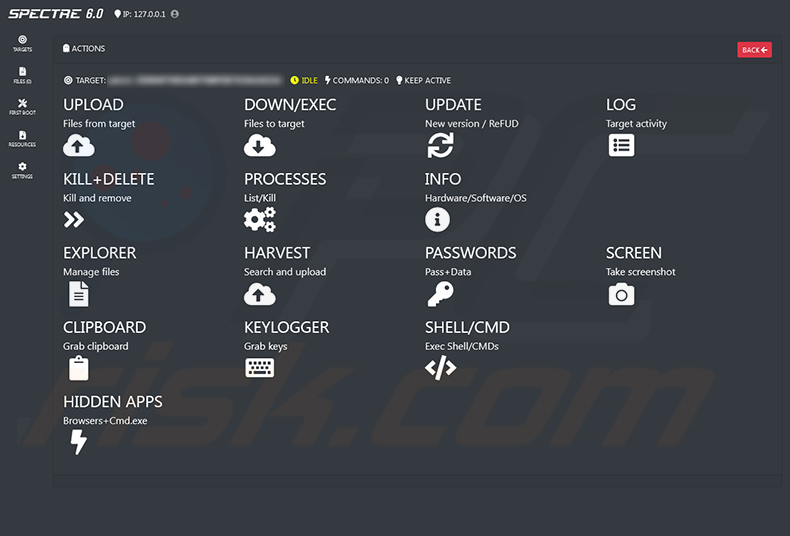The width and height of the screenshot is (790, 536).
Task: Open the Log list icon
Action: click(x=621, y=145)
